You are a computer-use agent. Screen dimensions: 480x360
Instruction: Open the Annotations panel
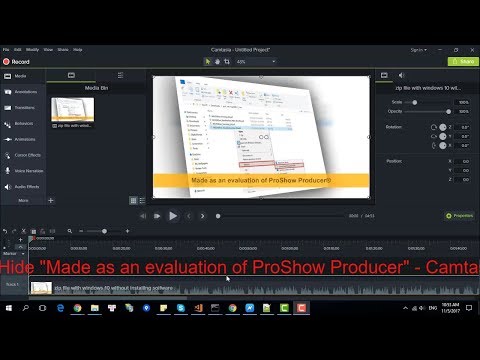click(23, 92)
